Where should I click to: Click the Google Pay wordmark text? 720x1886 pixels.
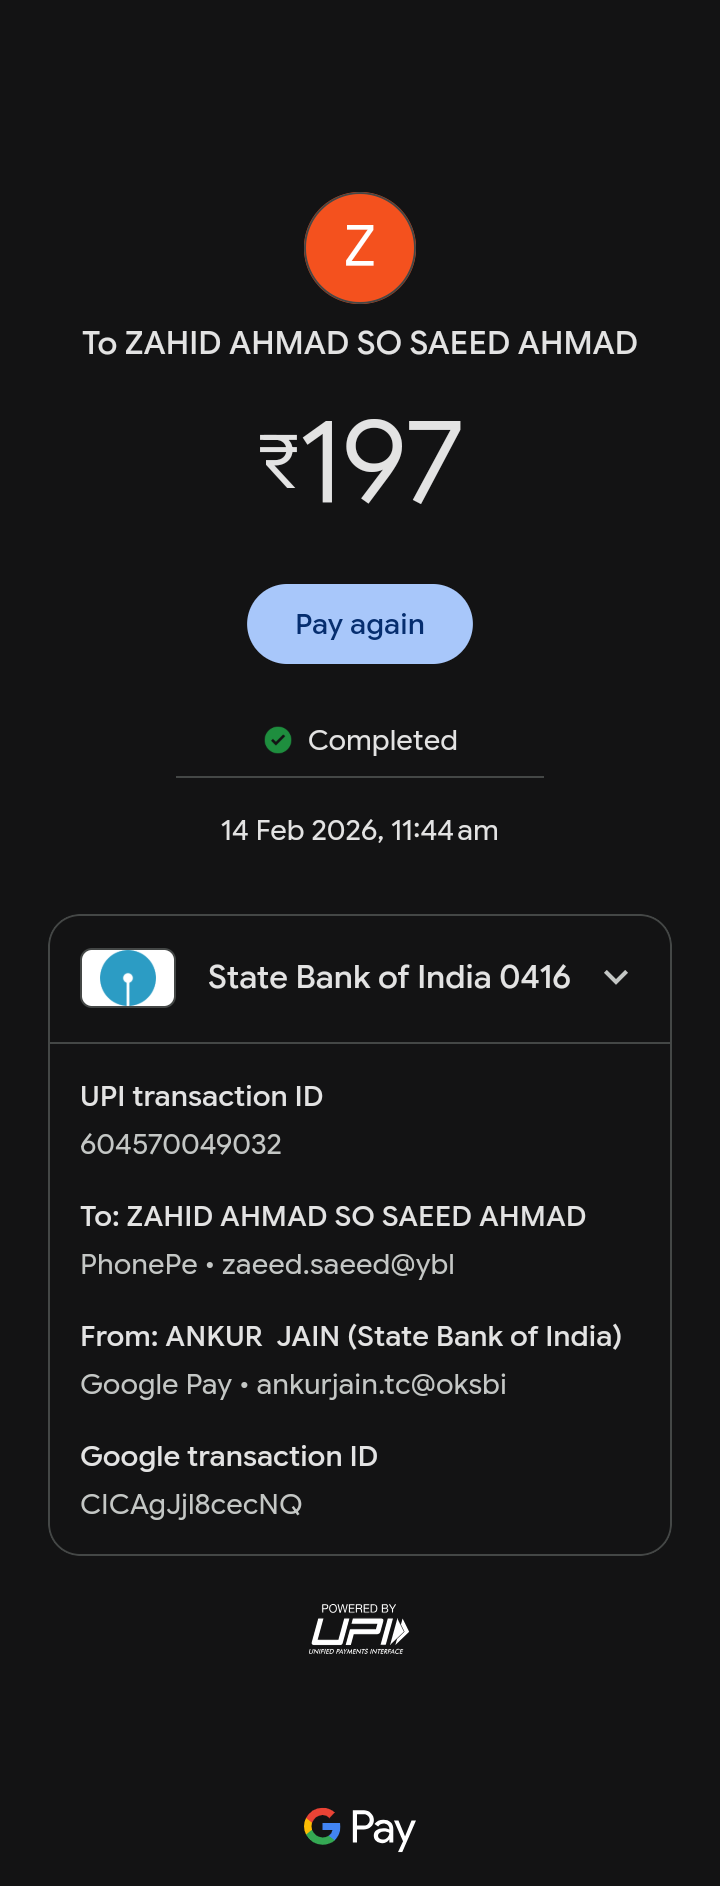coord(383,1828)
